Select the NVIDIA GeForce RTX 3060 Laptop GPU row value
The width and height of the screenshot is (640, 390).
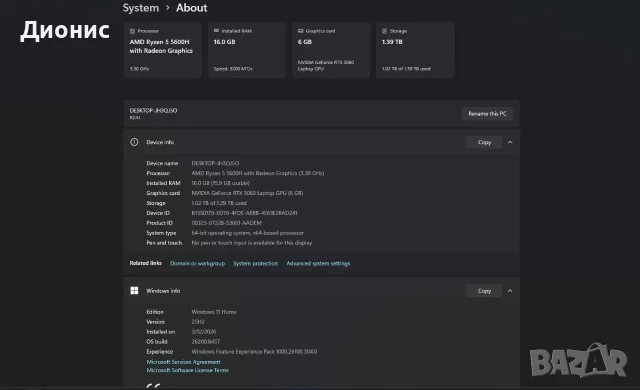pos(247,193)
